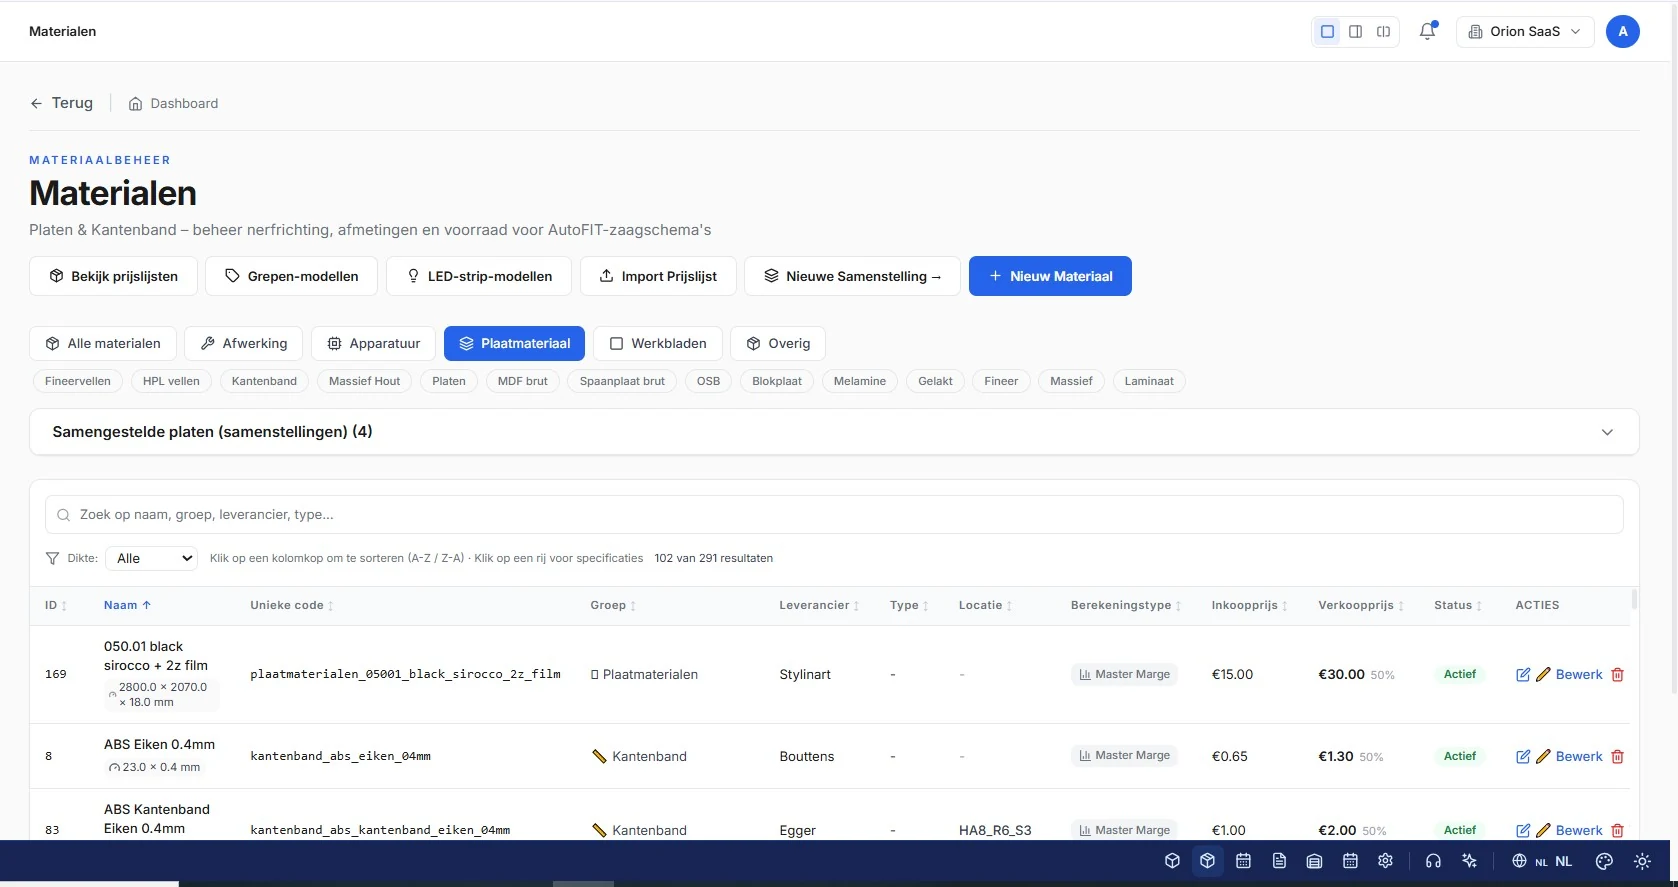Click the sparkles AI icon in the bottom bar
Screen dimensions: 1678x887
click(x=1469, y=861)
